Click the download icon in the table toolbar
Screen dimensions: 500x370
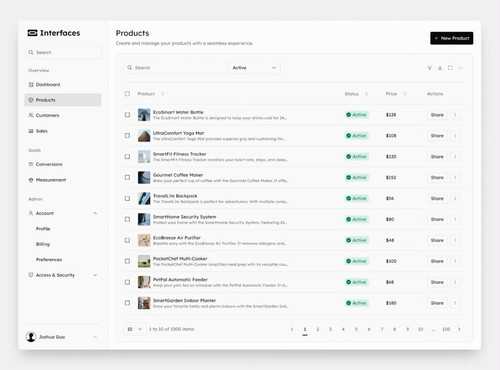pyautogui.click(x=440, y=68)
